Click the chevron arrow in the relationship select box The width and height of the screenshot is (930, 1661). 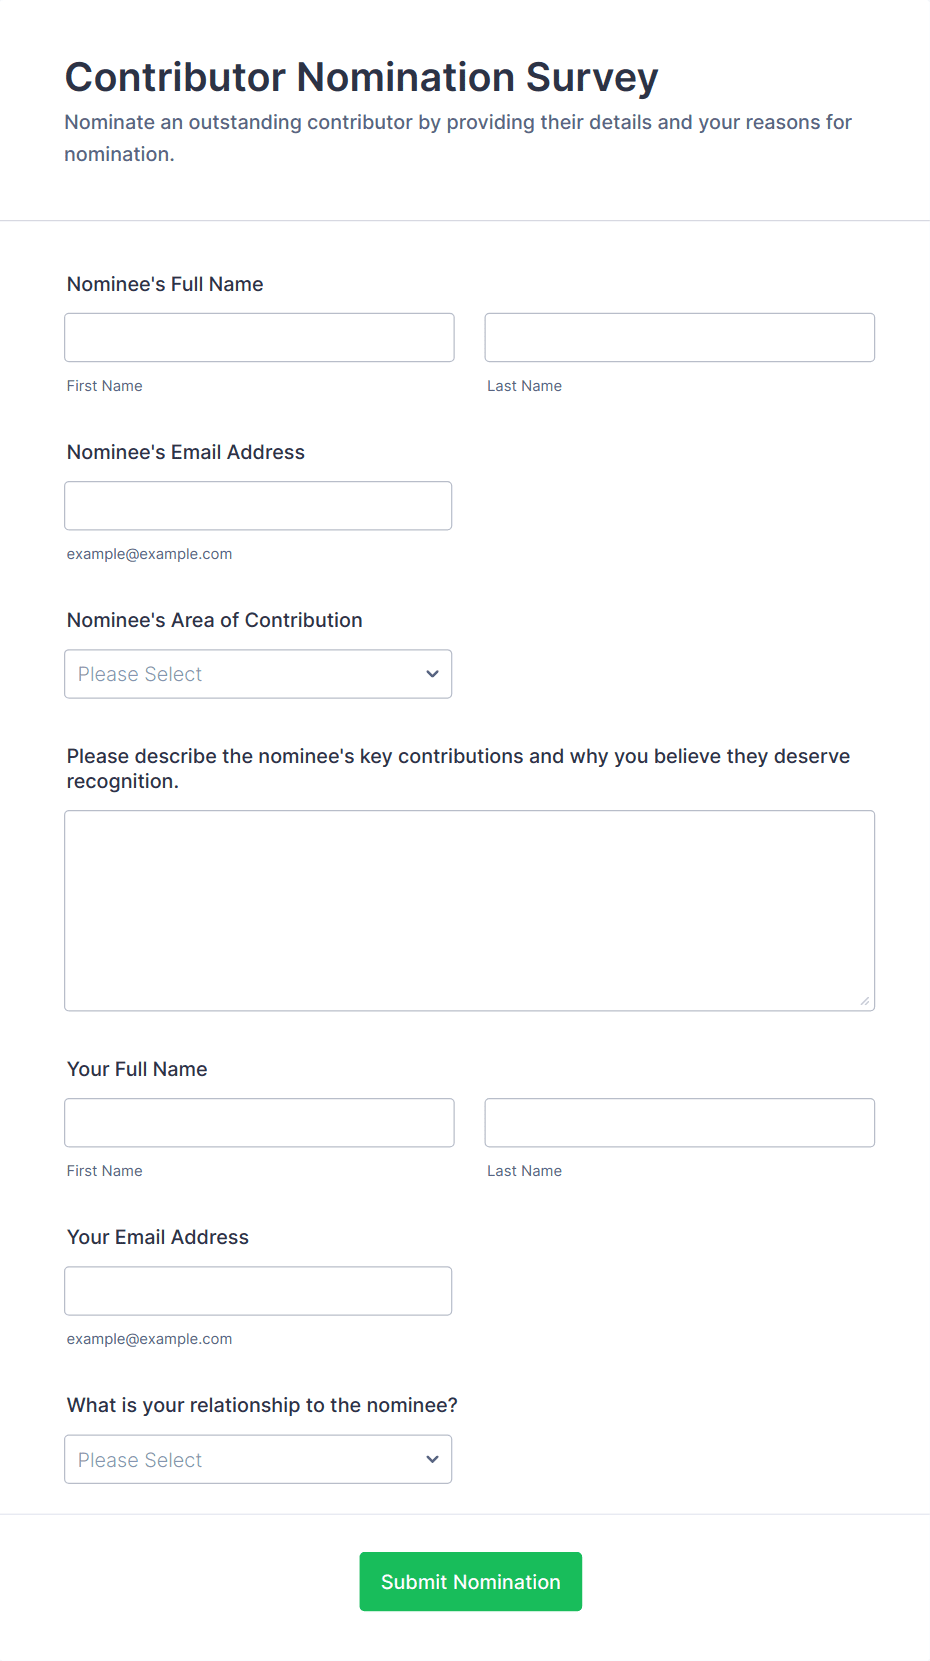[432, 1460]
